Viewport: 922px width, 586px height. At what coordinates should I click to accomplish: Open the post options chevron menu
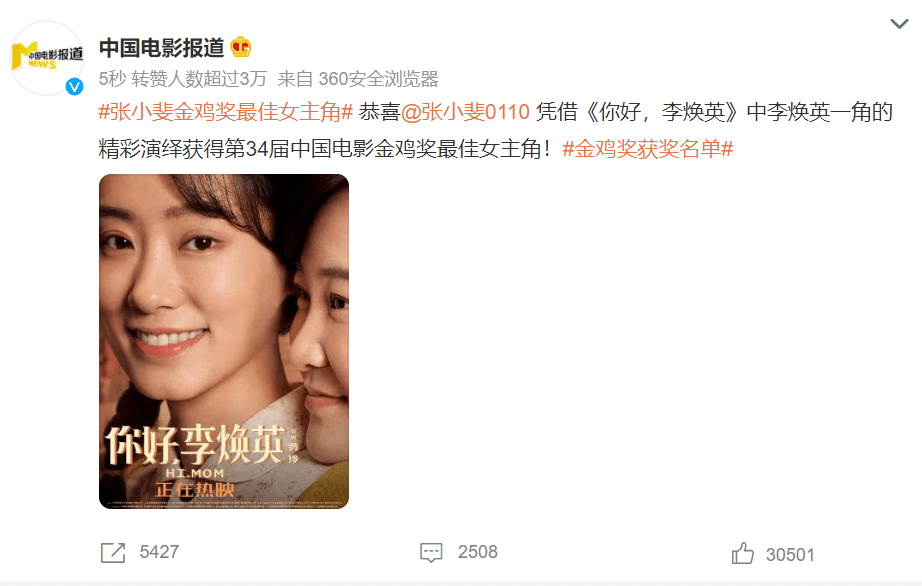pyautogui.click(x=899, y=24)
